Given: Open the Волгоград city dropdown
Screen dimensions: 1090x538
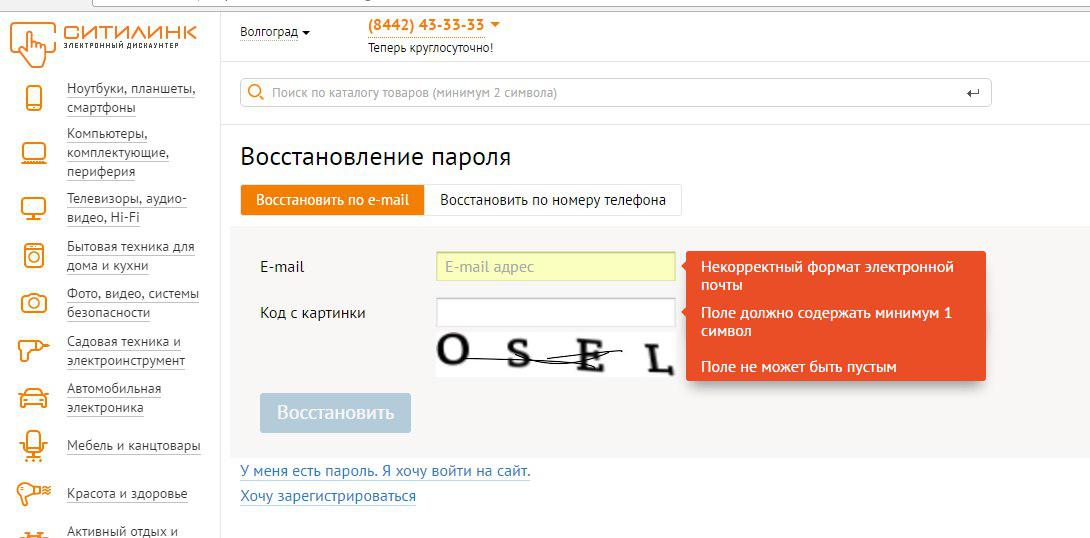Looking at the screenshot, I should [275, 32].
